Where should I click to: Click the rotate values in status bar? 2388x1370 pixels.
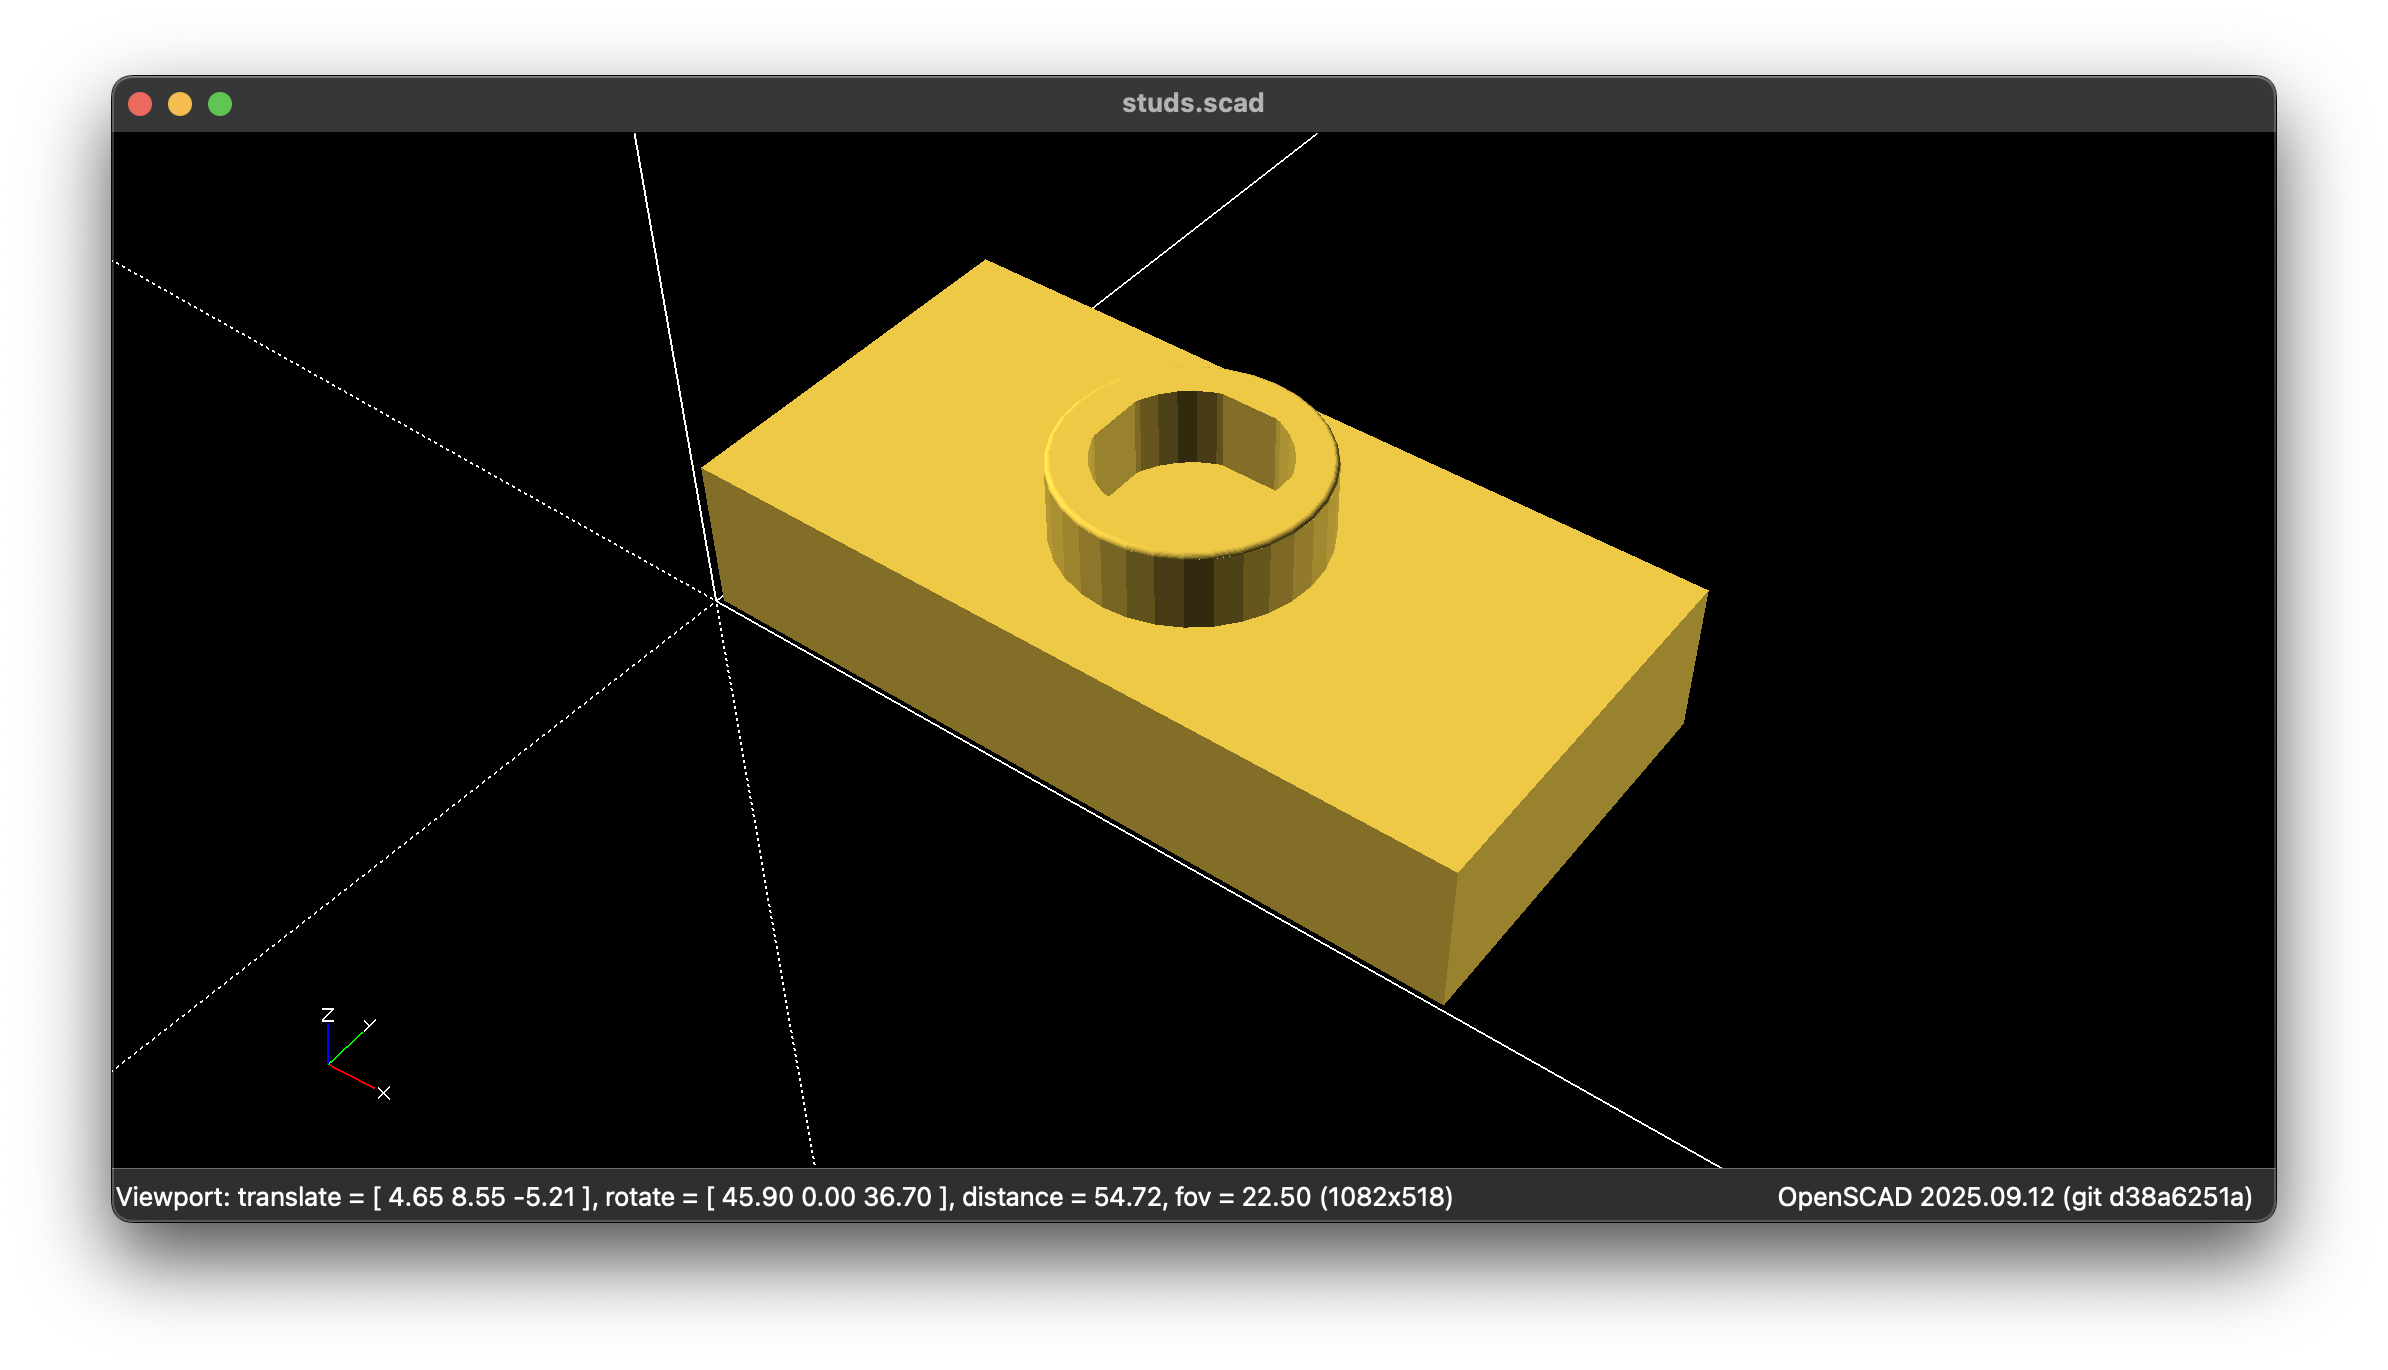click(x=828, y=1197)
